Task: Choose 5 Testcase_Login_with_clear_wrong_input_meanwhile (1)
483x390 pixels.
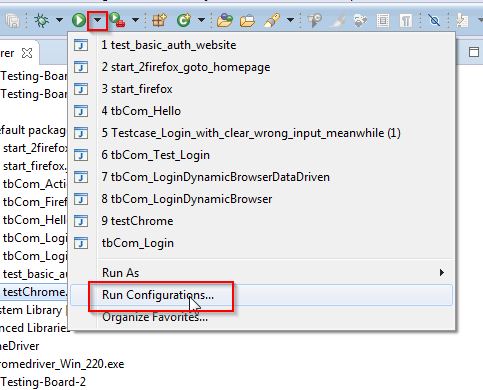Action: click(x=261, y=133)
